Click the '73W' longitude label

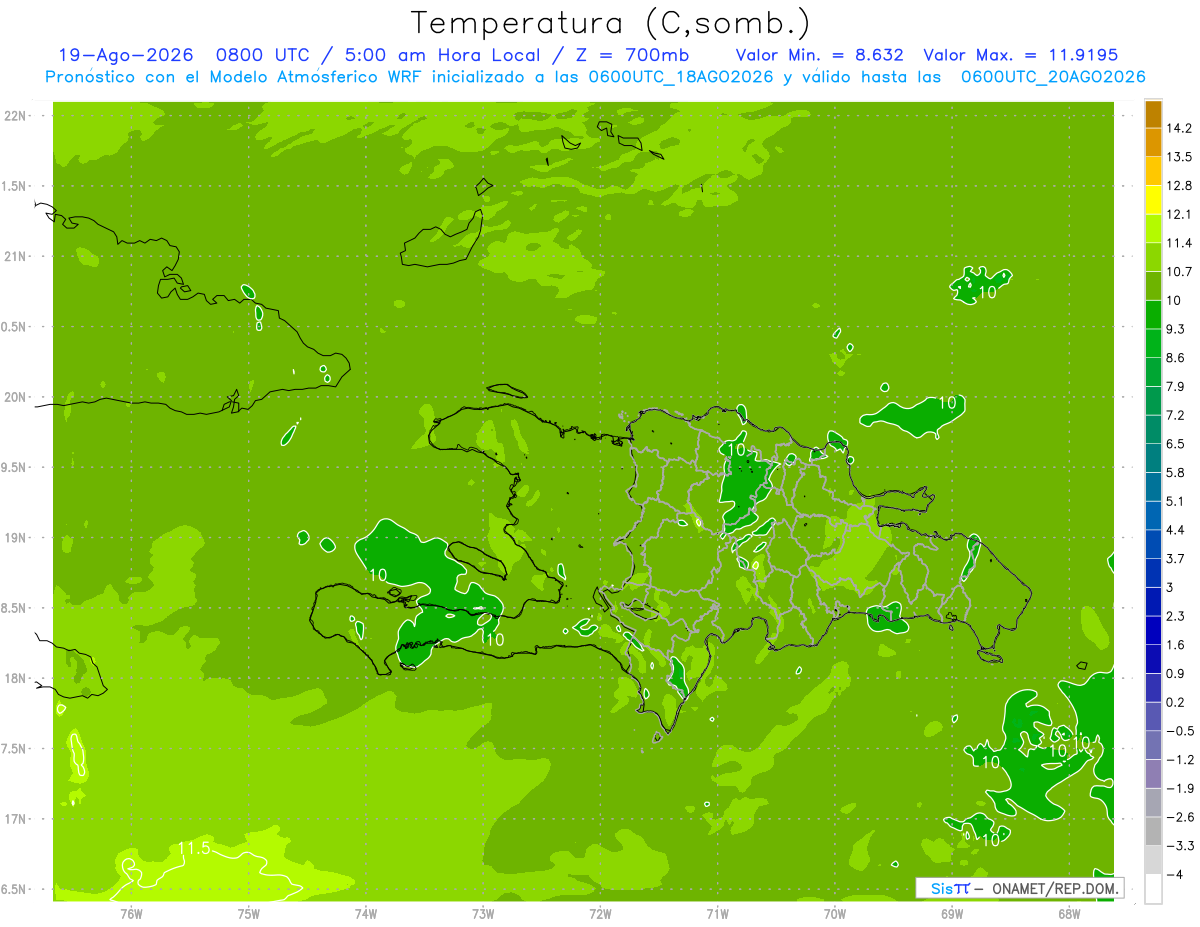[483, 913]
